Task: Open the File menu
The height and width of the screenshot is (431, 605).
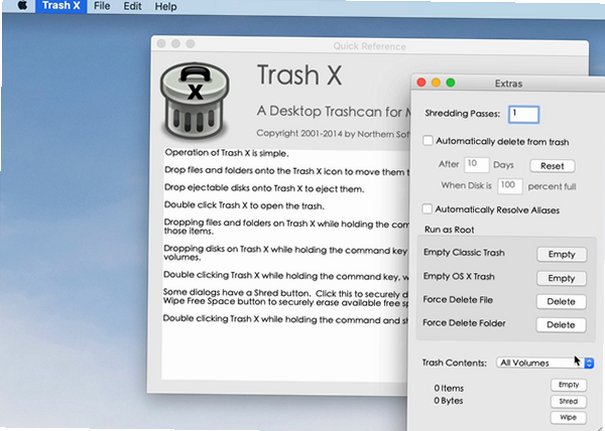Action: 102,6
